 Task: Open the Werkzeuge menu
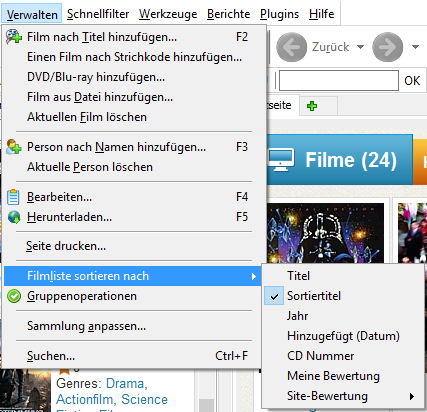point(168,14)
